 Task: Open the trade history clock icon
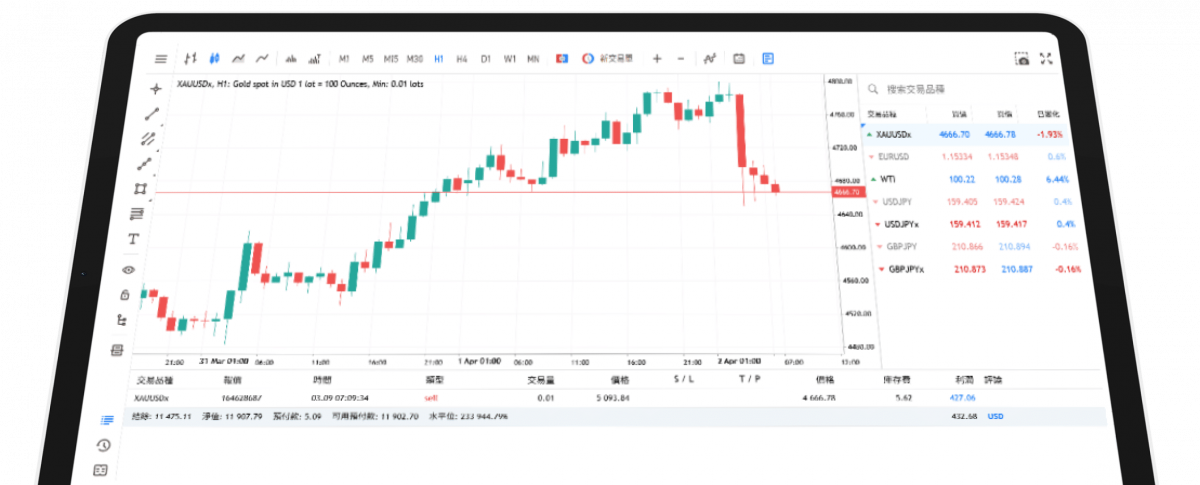click(103, 445)
